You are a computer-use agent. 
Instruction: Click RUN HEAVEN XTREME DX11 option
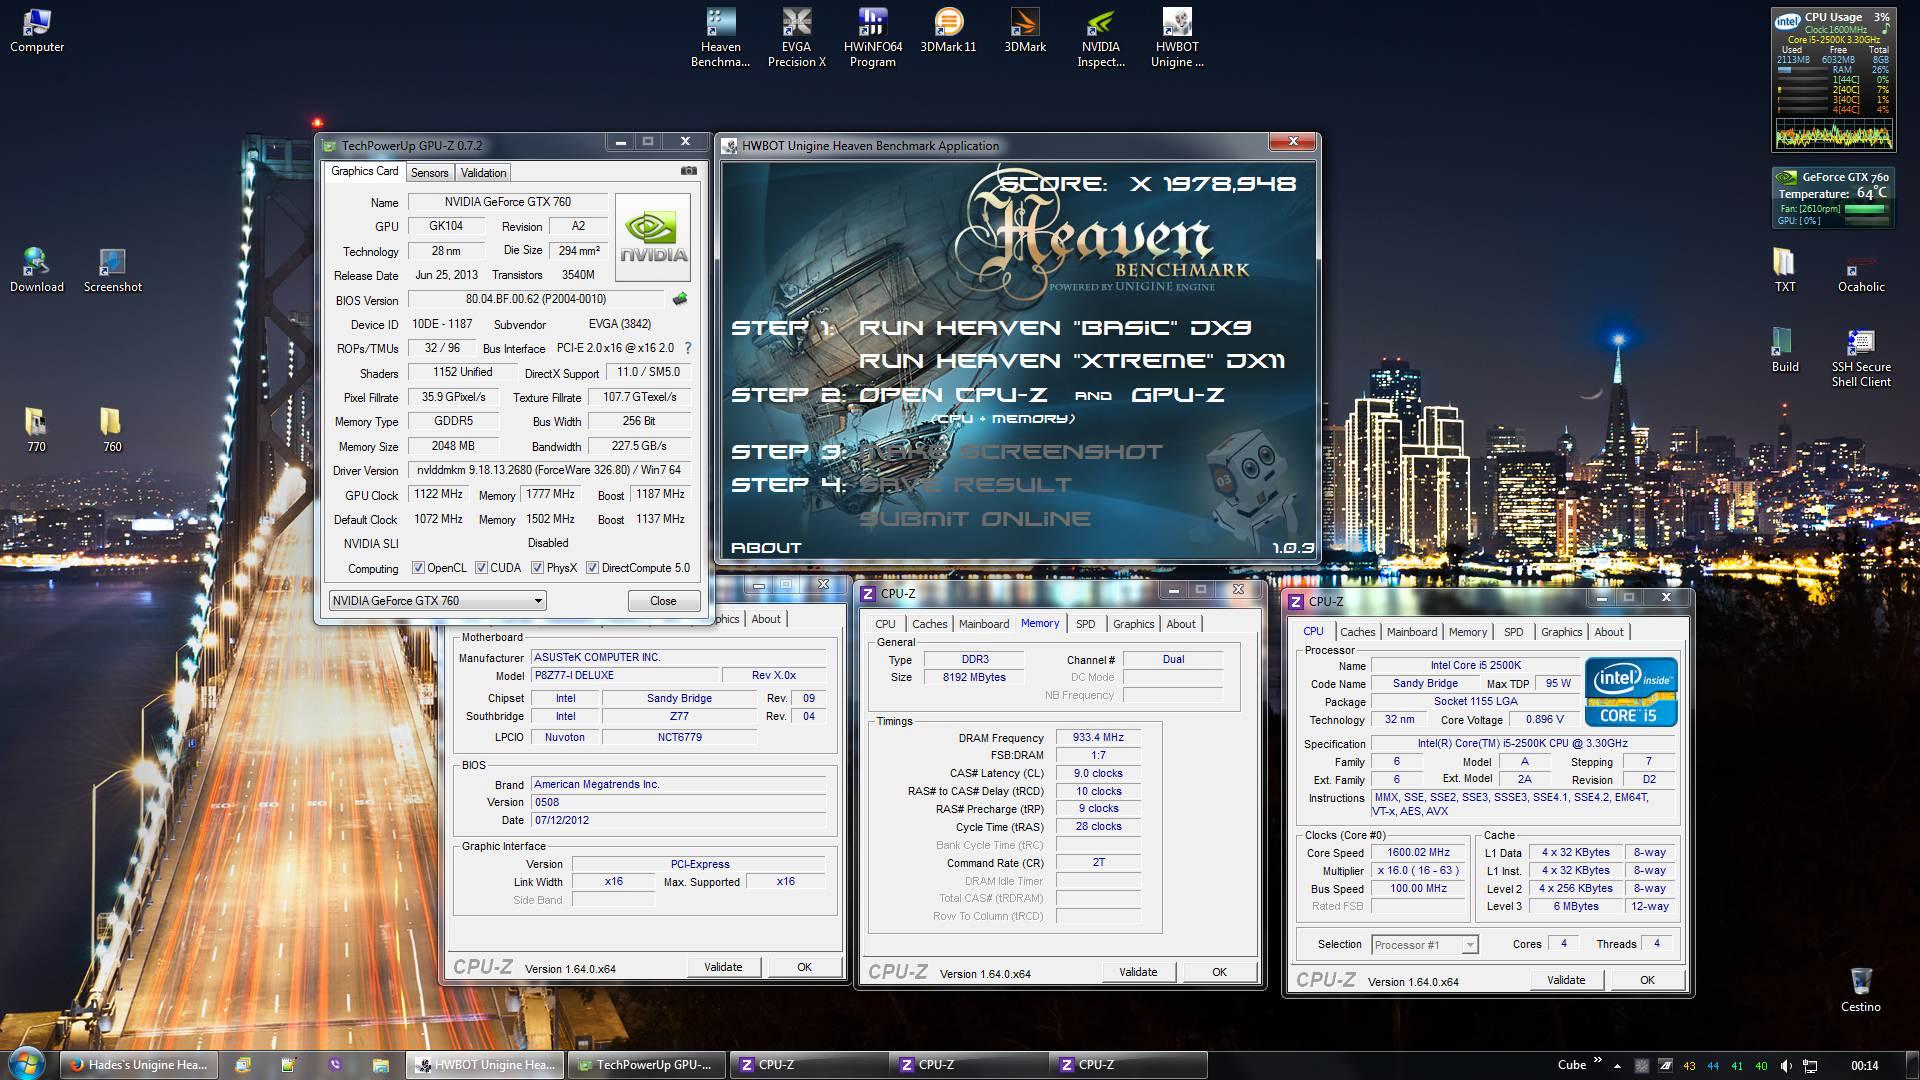click(x=1072, y=361)
